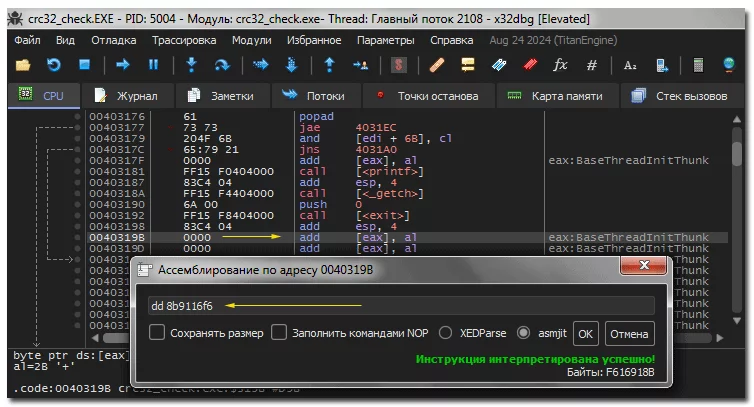Select the asmjit assembler option
The image size is (754, 407).
point(523,333)
